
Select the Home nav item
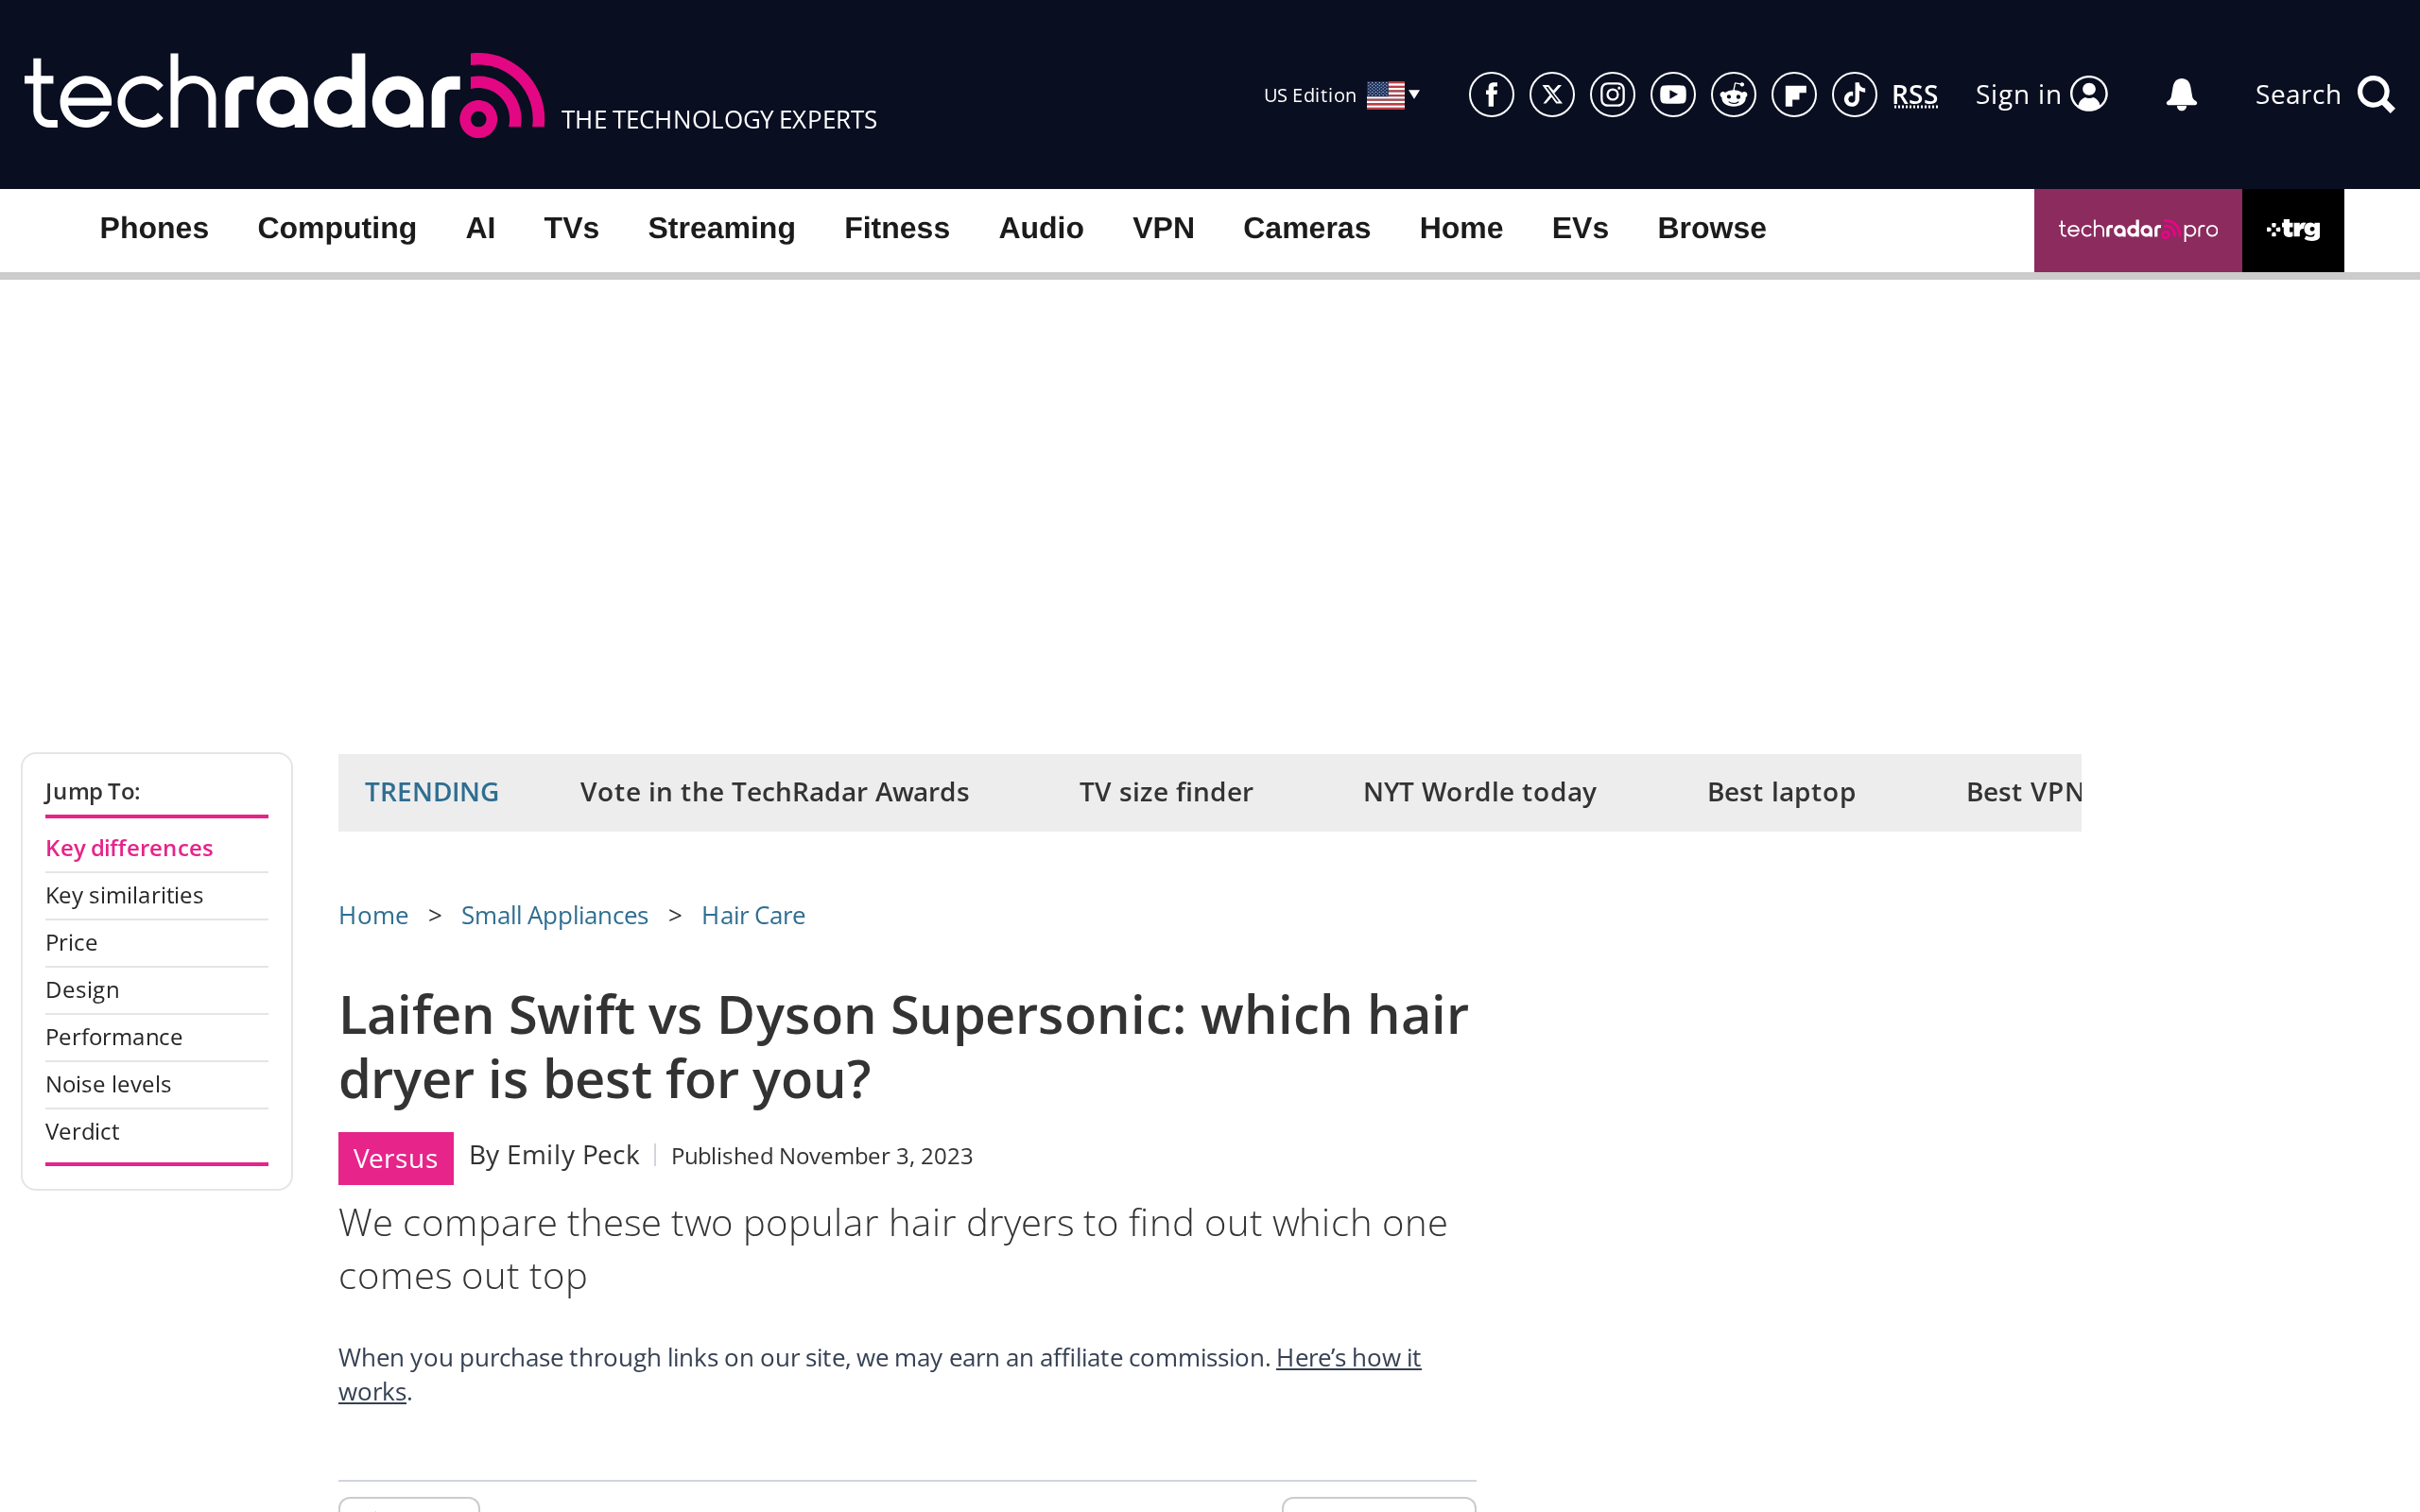pos(1461,228)
